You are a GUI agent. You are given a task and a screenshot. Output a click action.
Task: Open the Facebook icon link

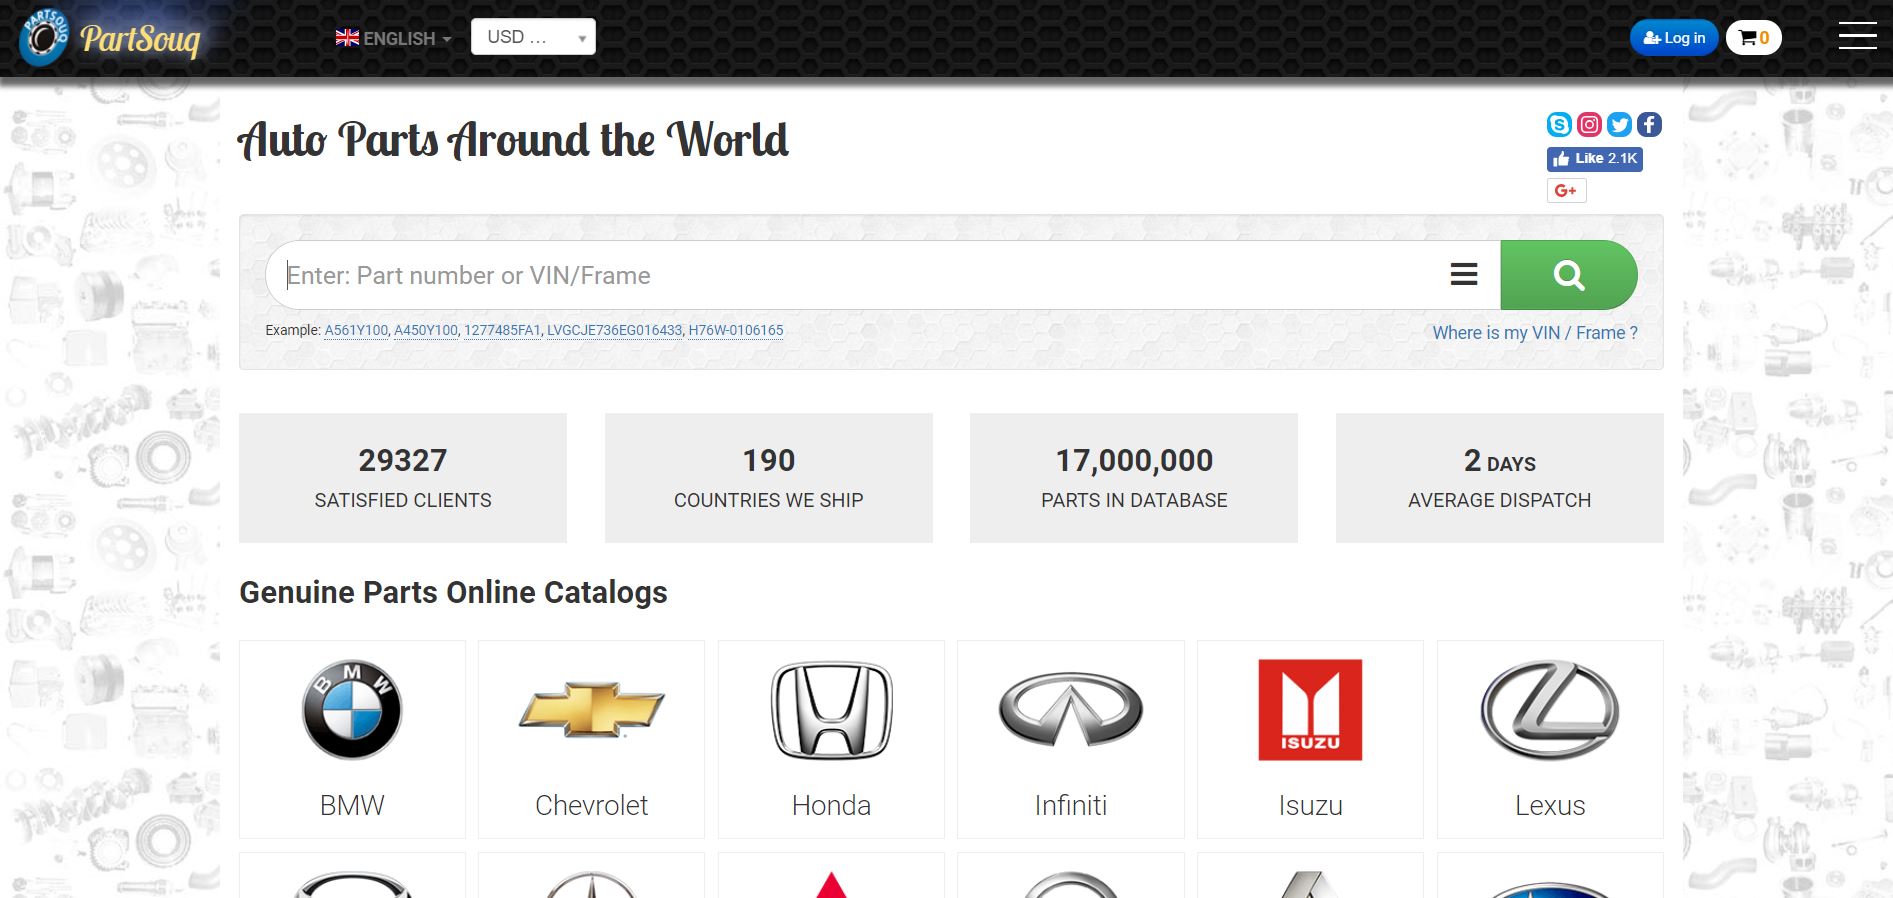(x=1649, y=124)
